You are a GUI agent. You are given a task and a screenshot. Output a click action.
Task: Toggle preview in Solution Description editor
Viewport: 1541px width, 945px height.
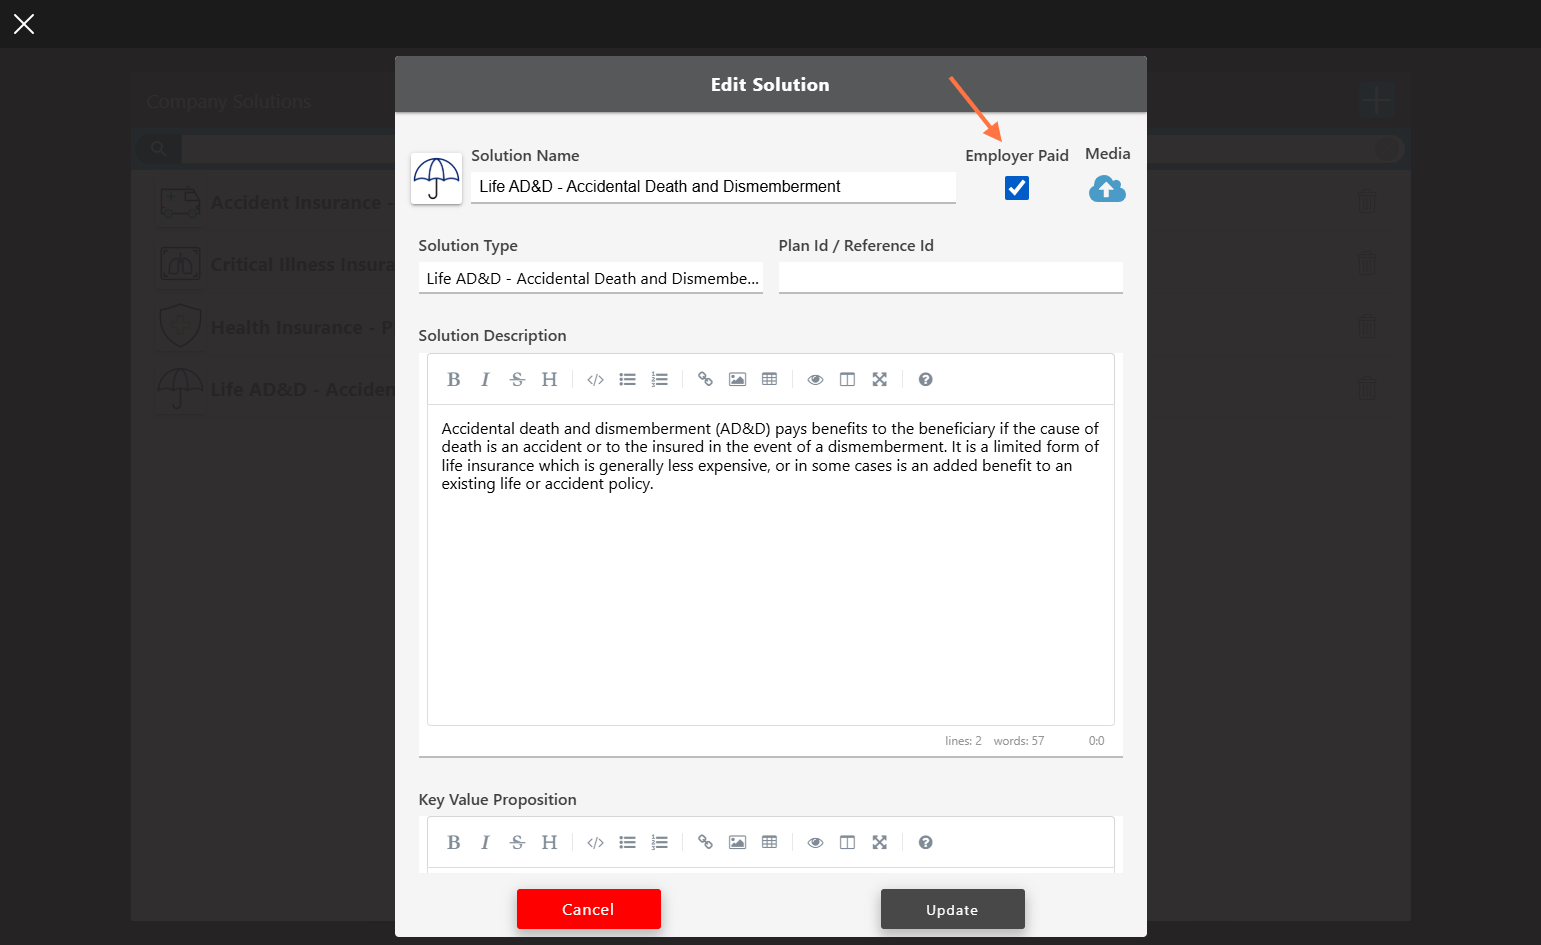(815, 379)
